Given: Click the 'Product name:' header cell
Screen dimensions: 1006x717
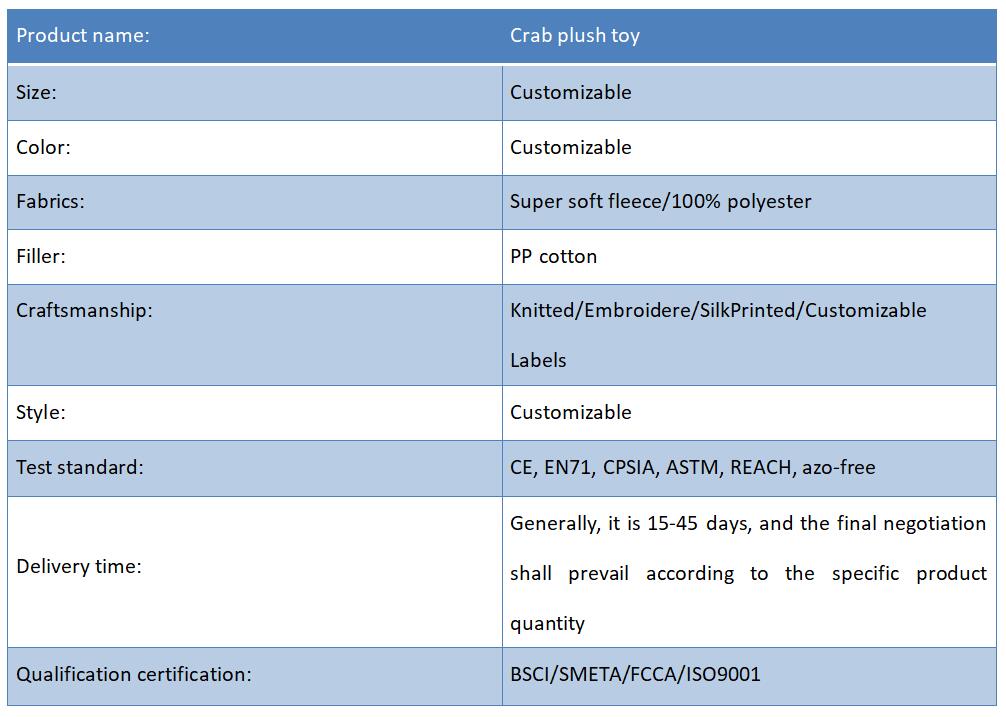Looking at the screenshot, I should coord(255,36).
